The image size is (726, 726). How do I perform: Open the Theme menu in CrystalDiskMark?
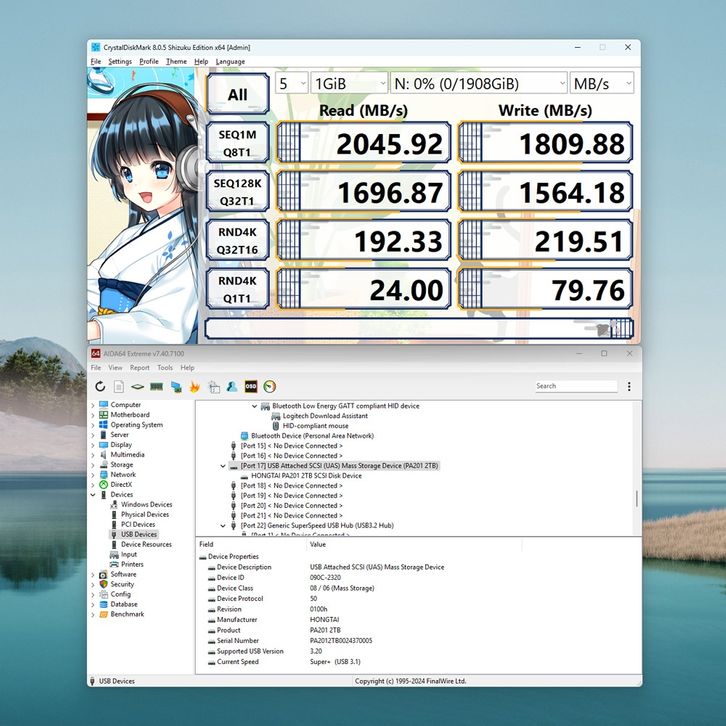point(176,61)
